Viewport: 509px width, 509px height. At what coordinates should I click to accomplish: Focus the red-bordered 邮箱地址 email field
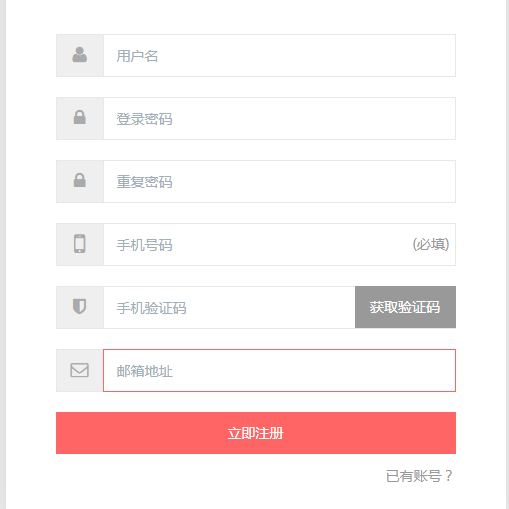(279, 370)
